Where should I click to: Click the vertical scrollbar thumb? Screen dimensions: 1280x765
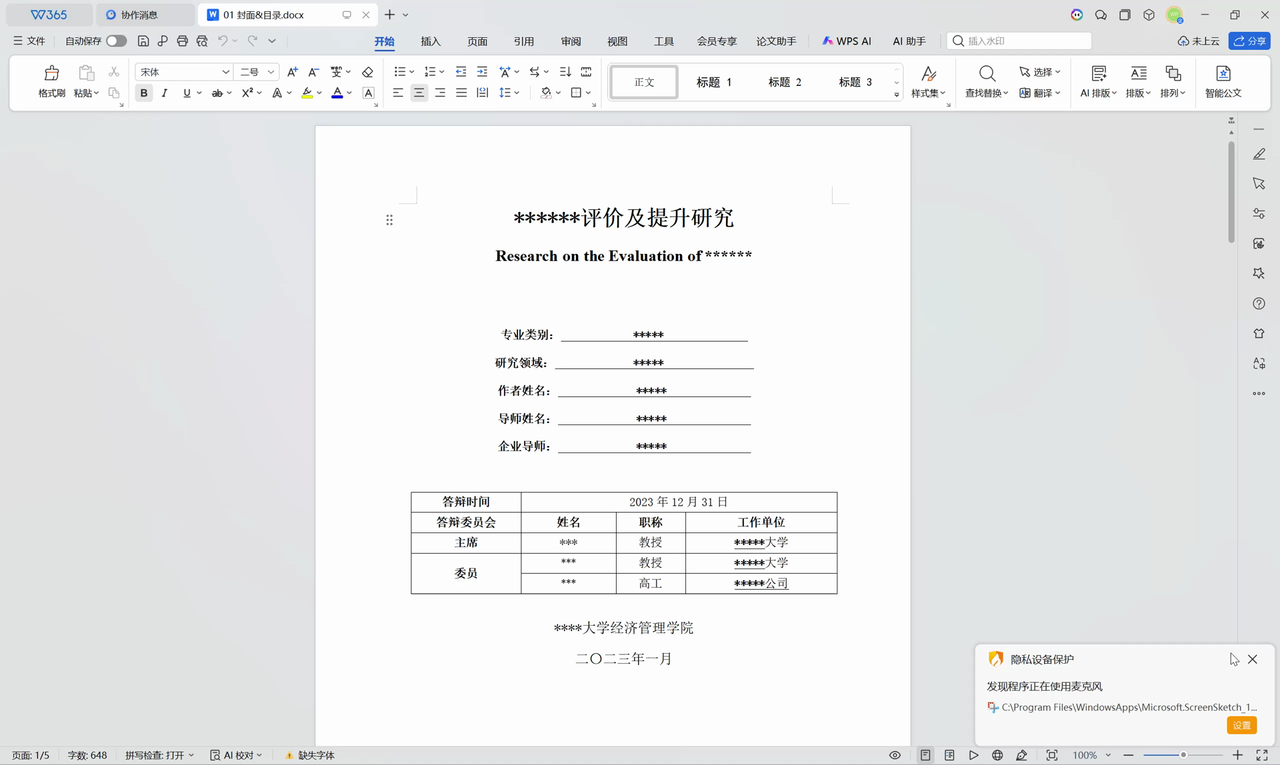(1232, 190)
